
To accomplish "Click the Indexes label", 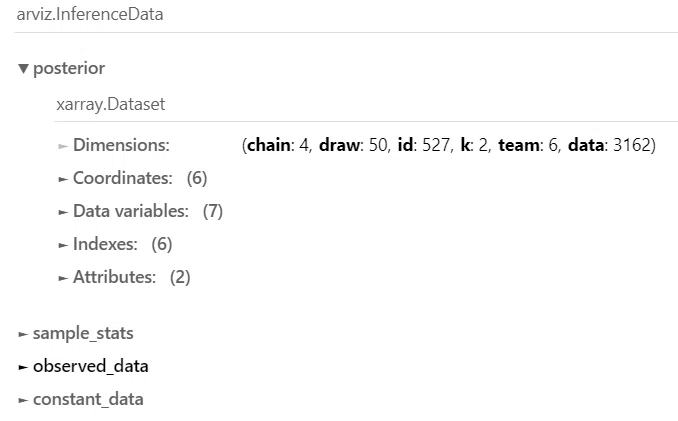I will point(105,244).
